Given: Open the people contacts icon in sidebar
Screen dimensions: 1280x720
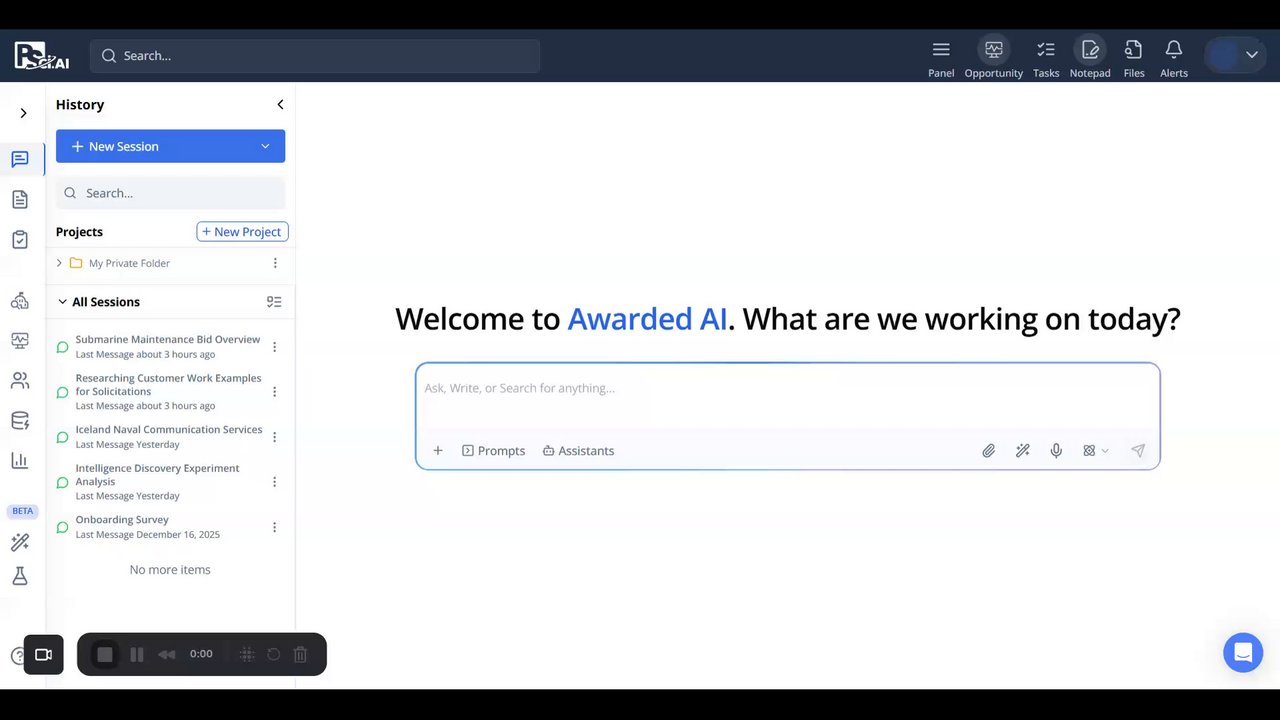Looking at the screenshot, I should pyautogui.click(x=20, y=380).
